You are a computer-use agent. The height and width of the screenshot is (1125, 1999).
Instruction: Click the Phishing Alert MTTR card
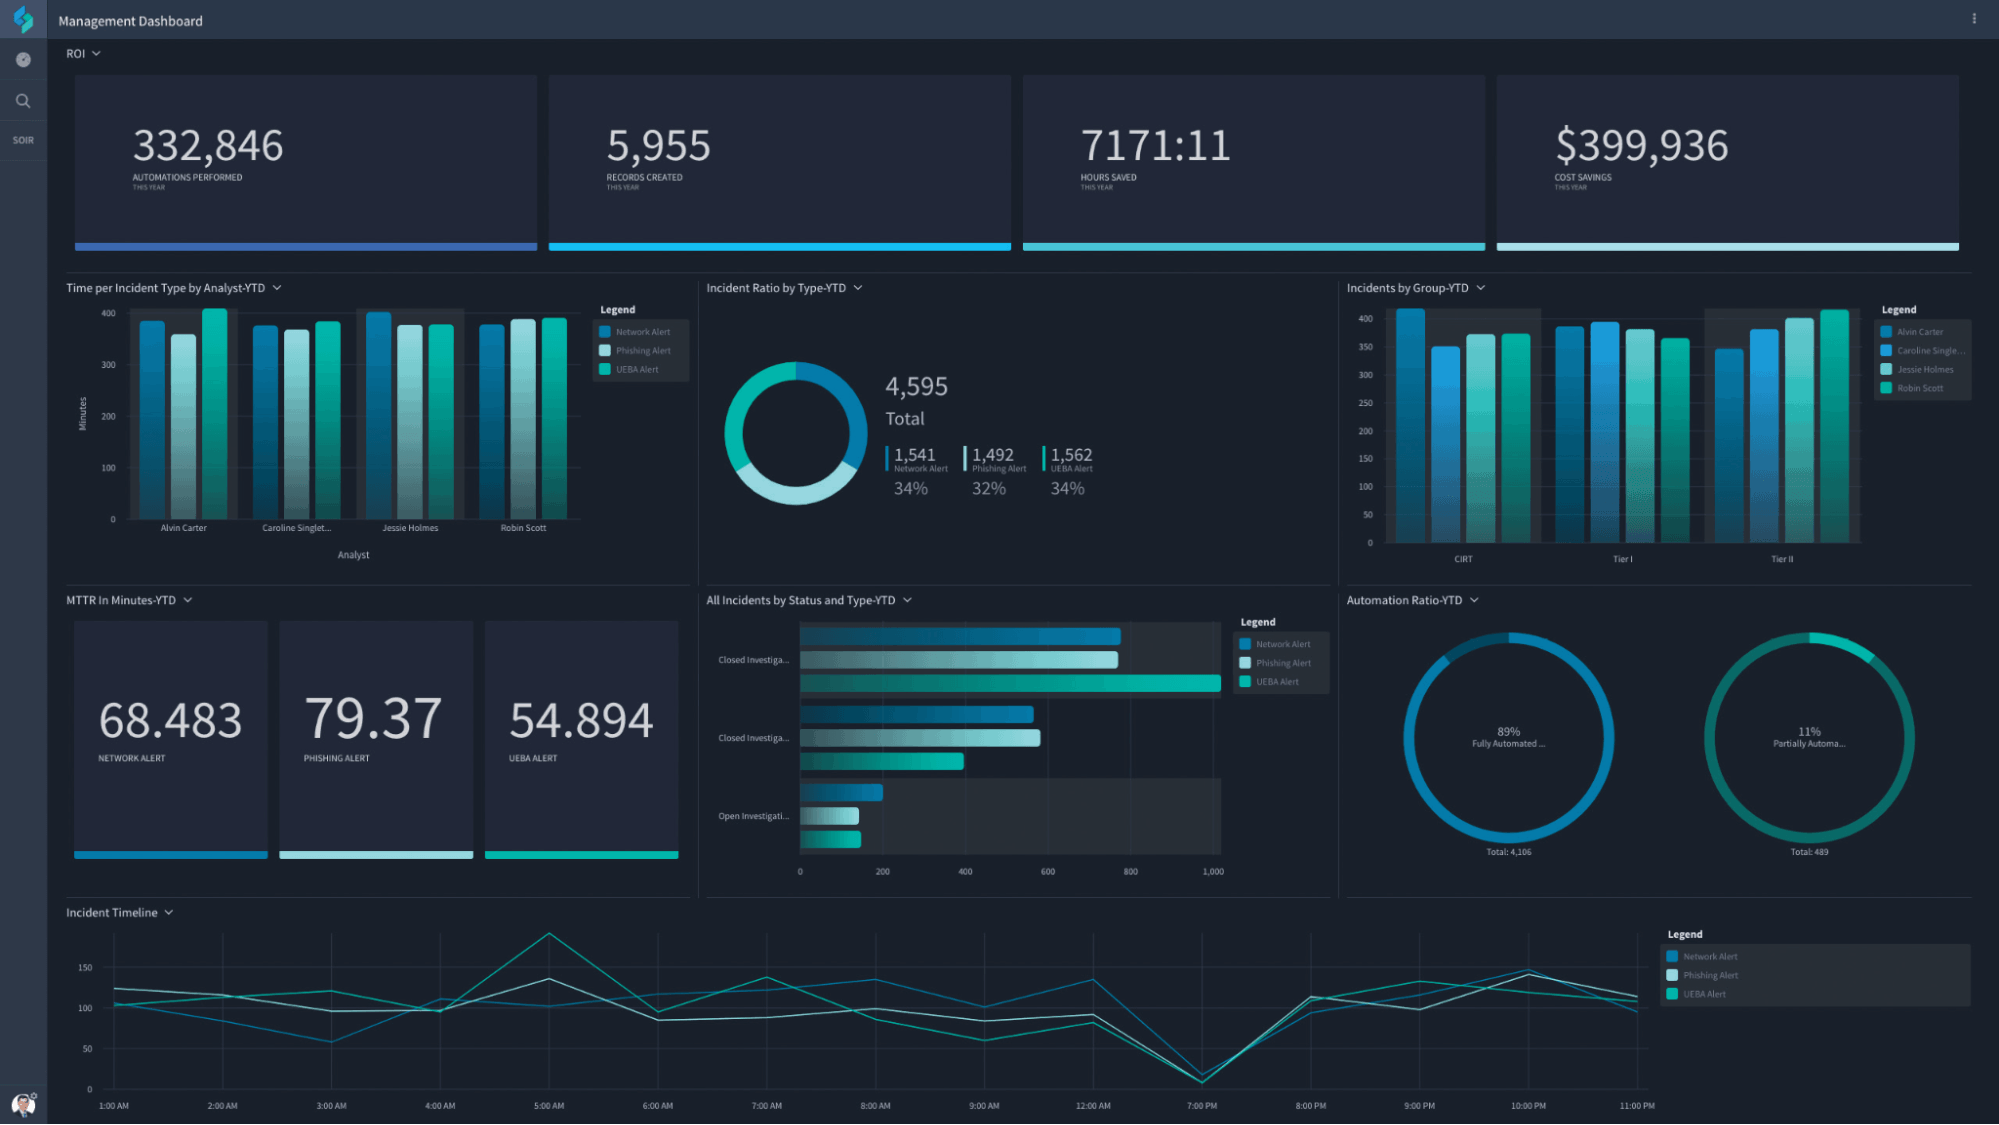pyautogui.click(x=376, y=738)
